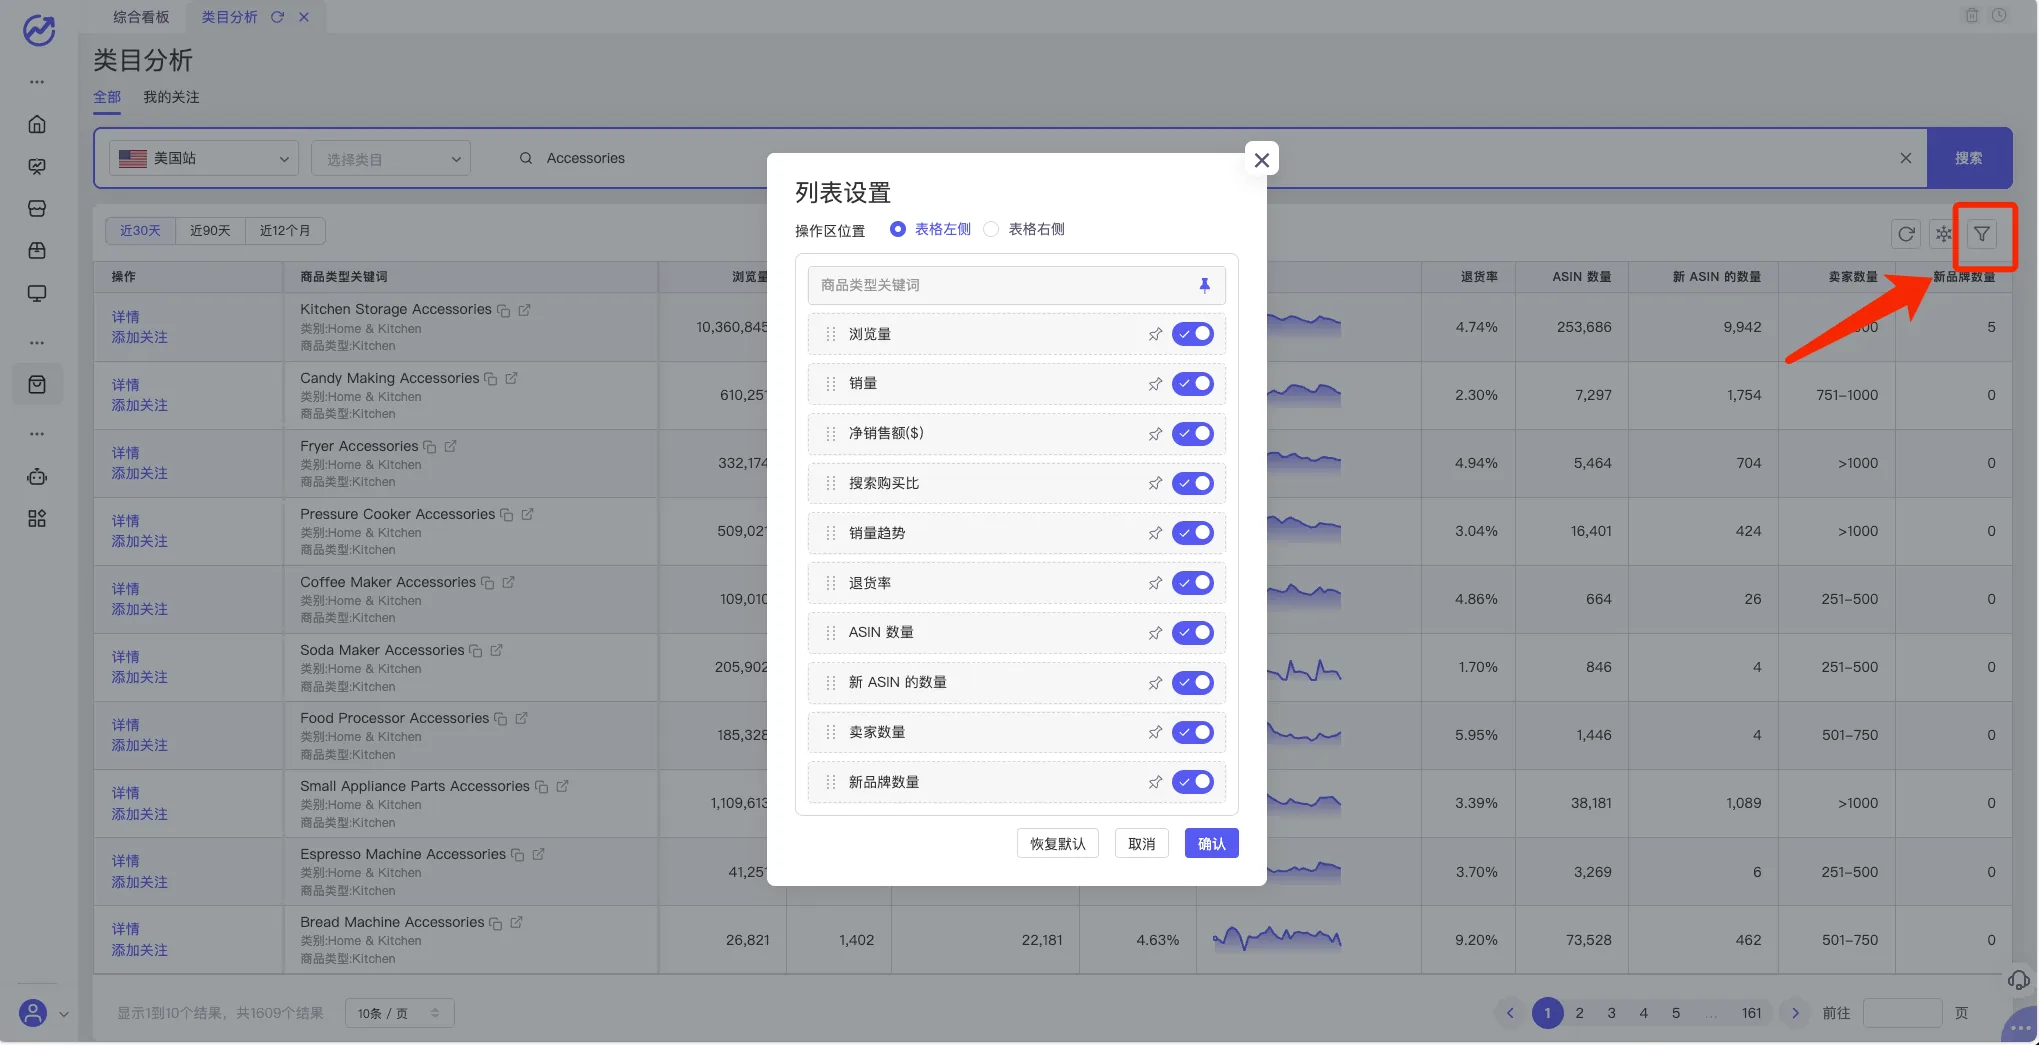Unpin the 商品类型关键词 fixed column

tap(1204, 285)
